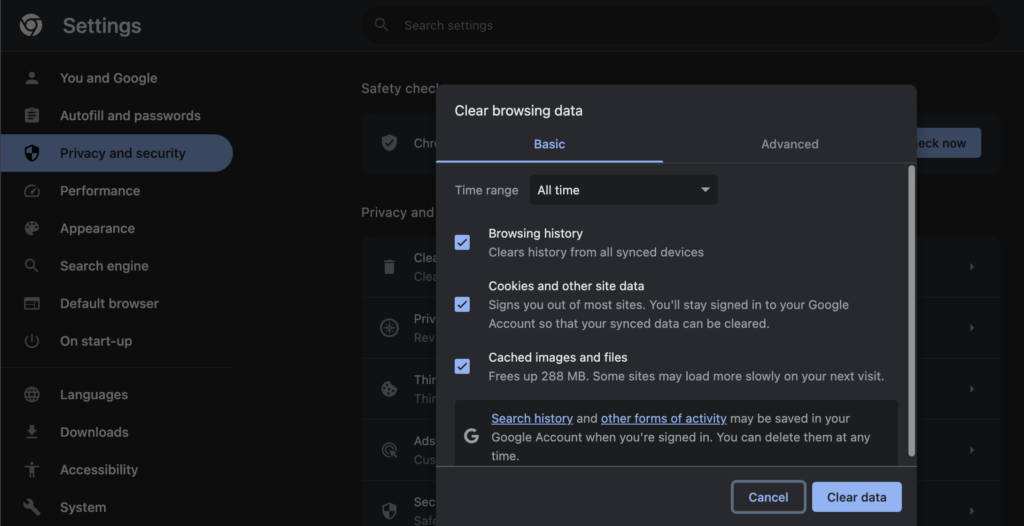Click the magnifier icon for Search engine

point(31,266)
